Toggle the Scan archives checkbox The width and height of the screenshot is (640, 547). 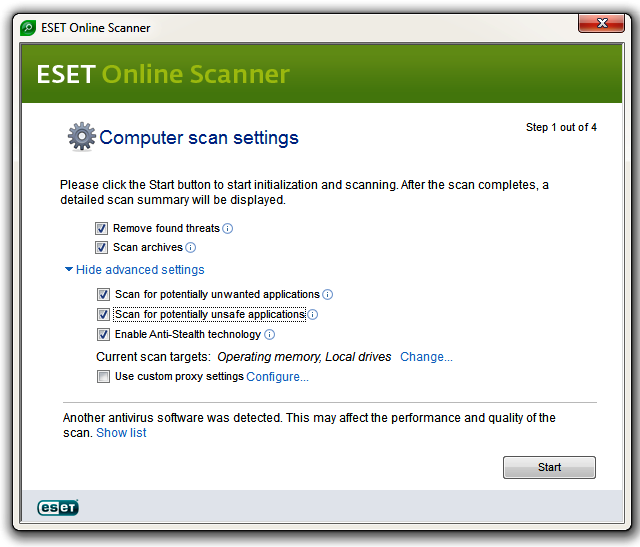click(101, 248)
